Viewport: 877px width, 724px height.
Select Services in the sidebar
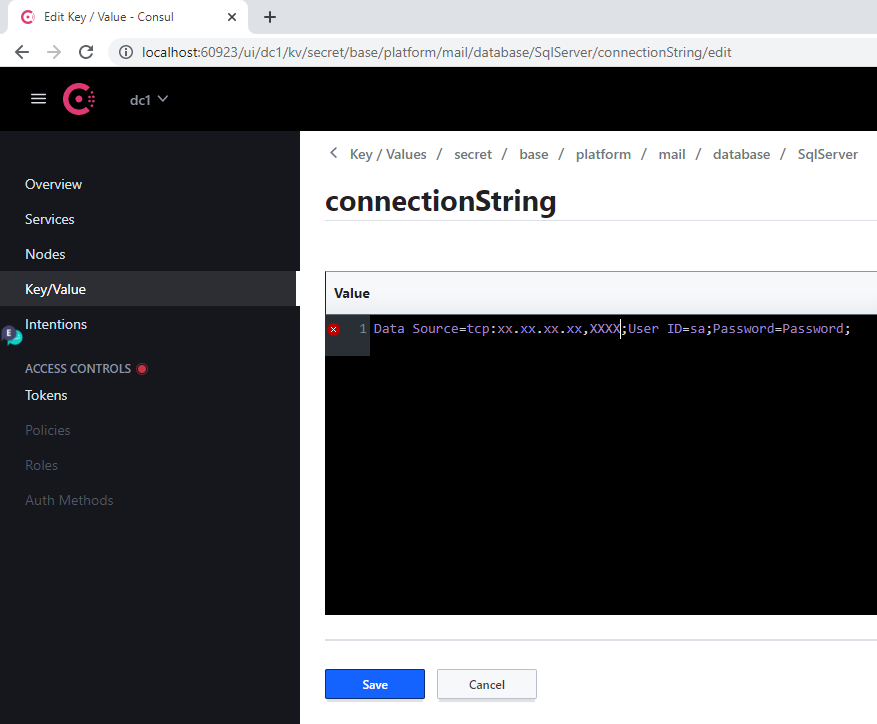coord(49,218)
